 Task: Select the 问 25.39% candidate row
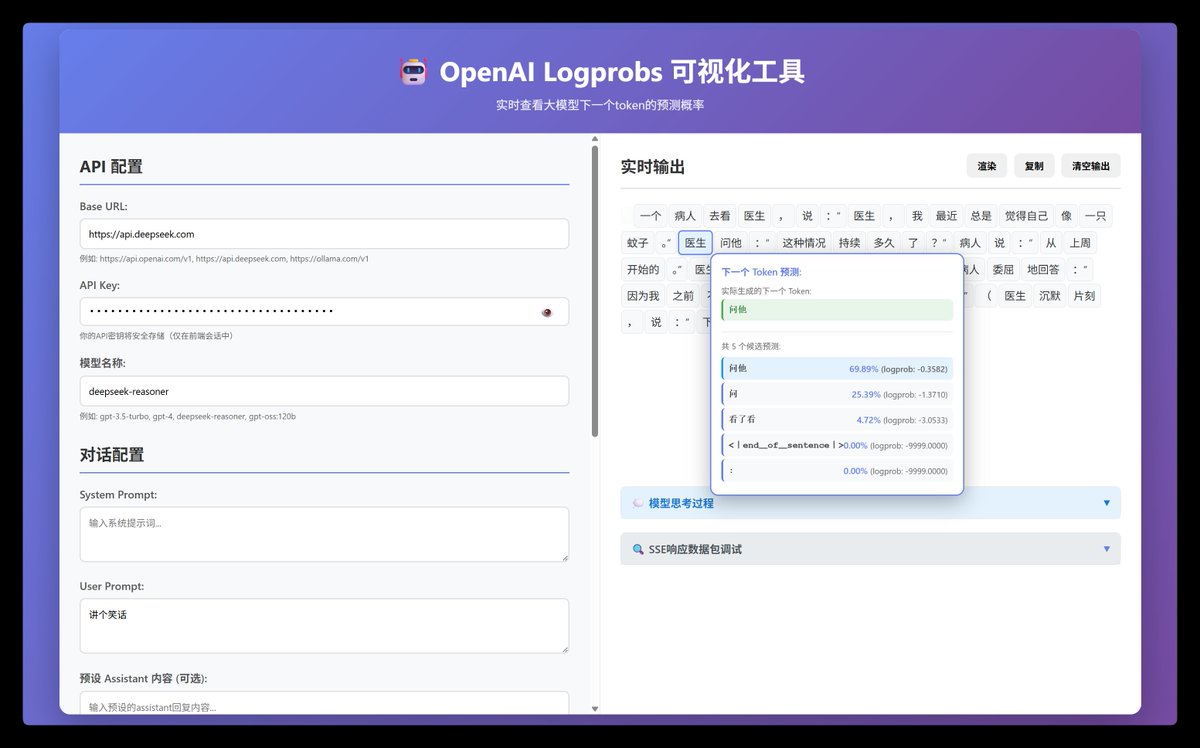tap(837, 394)
